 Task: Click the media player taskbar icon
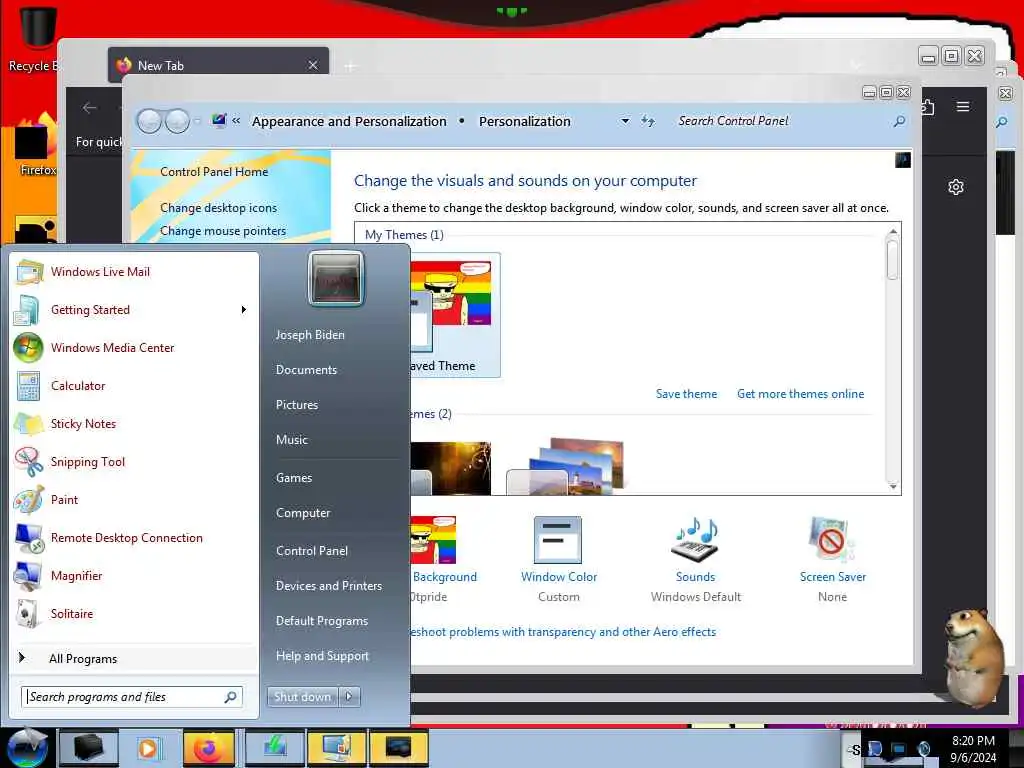148,748
